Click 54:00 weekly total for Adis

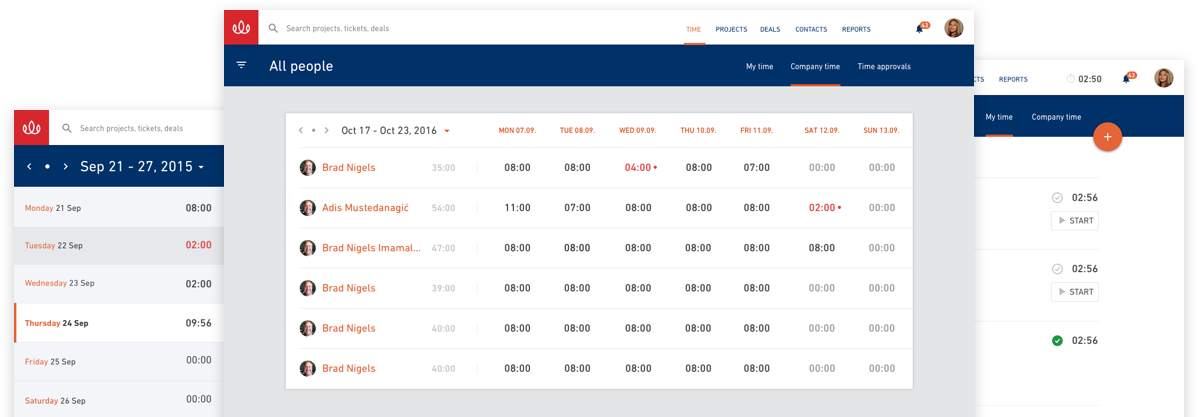[443, 208]
